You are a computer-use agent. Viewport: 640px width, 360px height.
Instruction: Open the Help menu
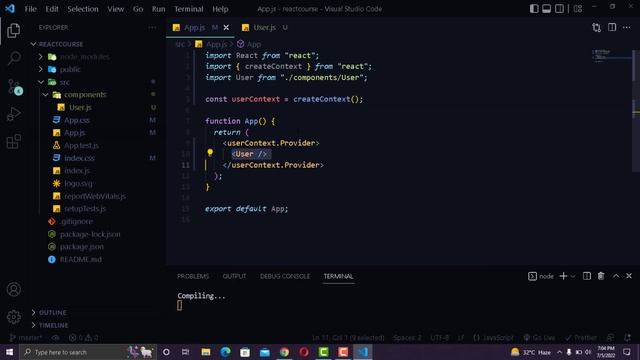coord(220,9)
